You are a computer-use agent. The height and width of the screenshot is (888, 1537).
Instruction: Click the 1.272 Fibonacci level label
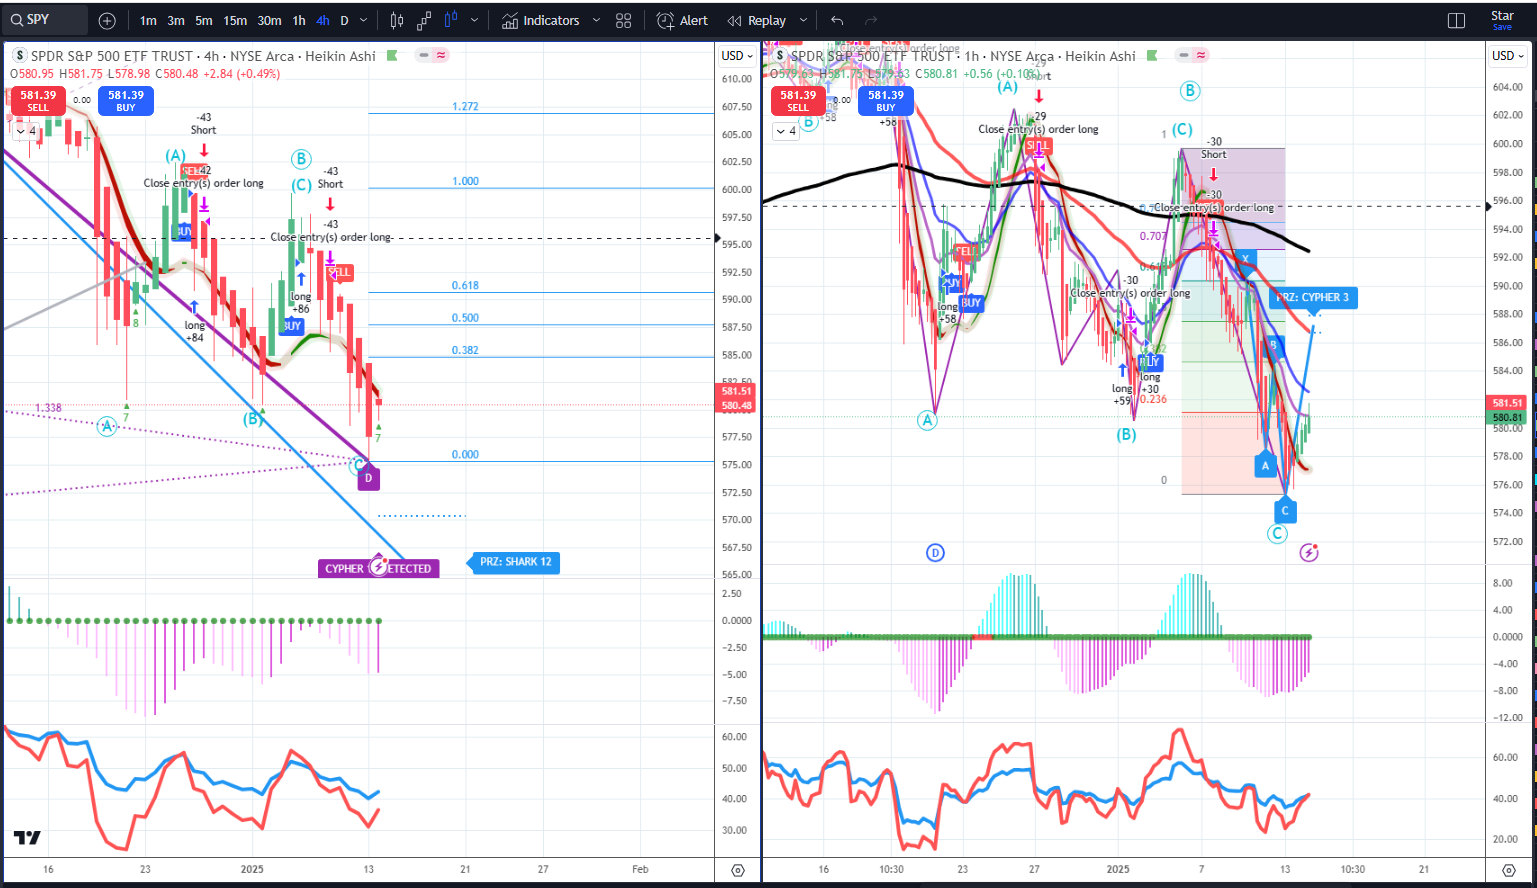click(x=465, y=106)
